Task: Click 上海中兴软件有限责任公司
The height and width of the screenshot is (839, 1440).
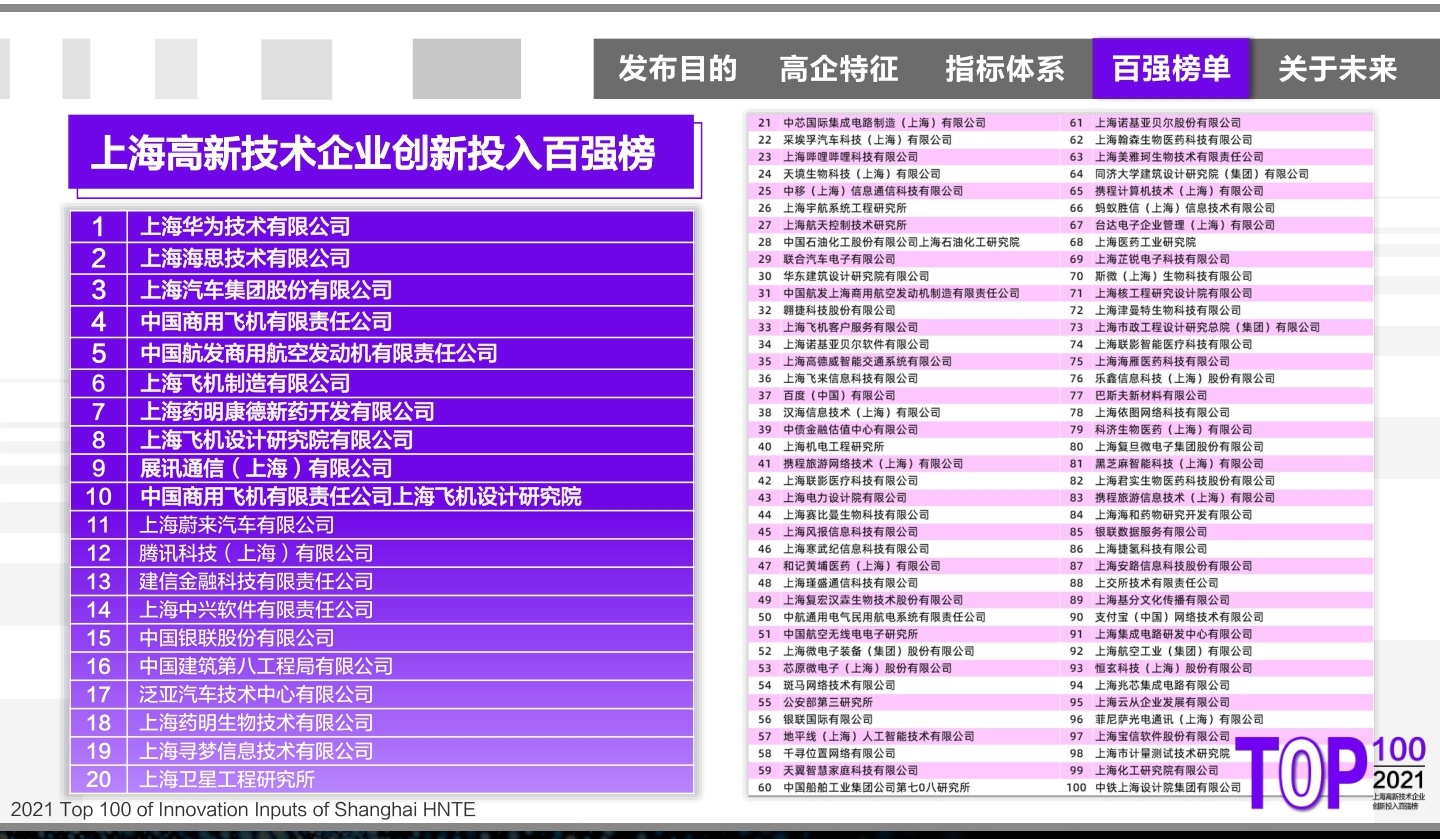Action: point(382,609)
